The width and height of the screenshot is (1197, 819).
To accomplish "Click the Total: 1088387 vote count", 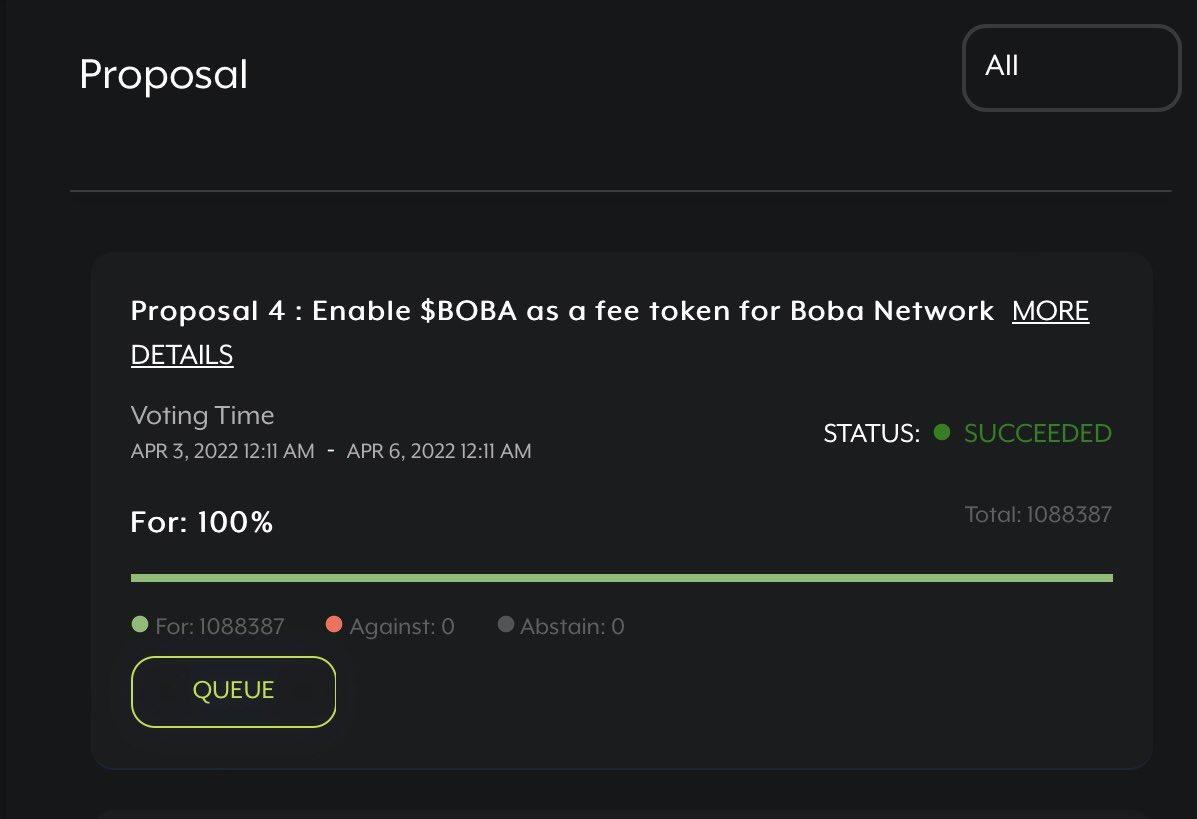I will (x=1038, y=514).
